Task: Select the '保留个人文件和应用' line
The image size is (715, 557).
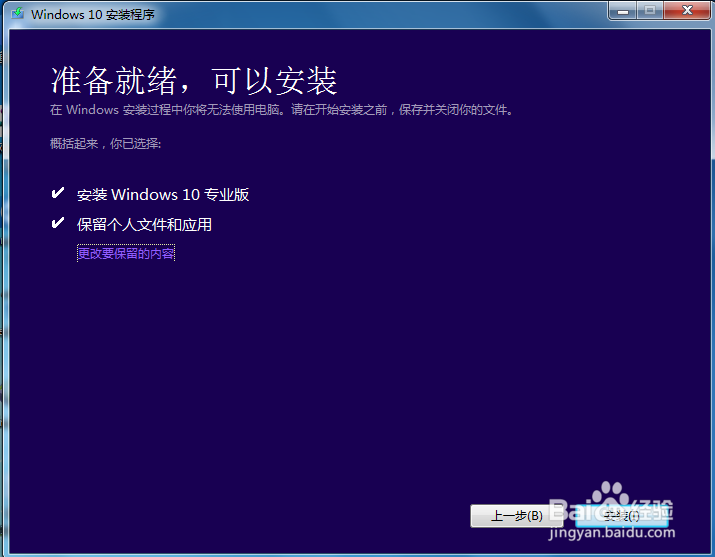Action: point(144,225)
